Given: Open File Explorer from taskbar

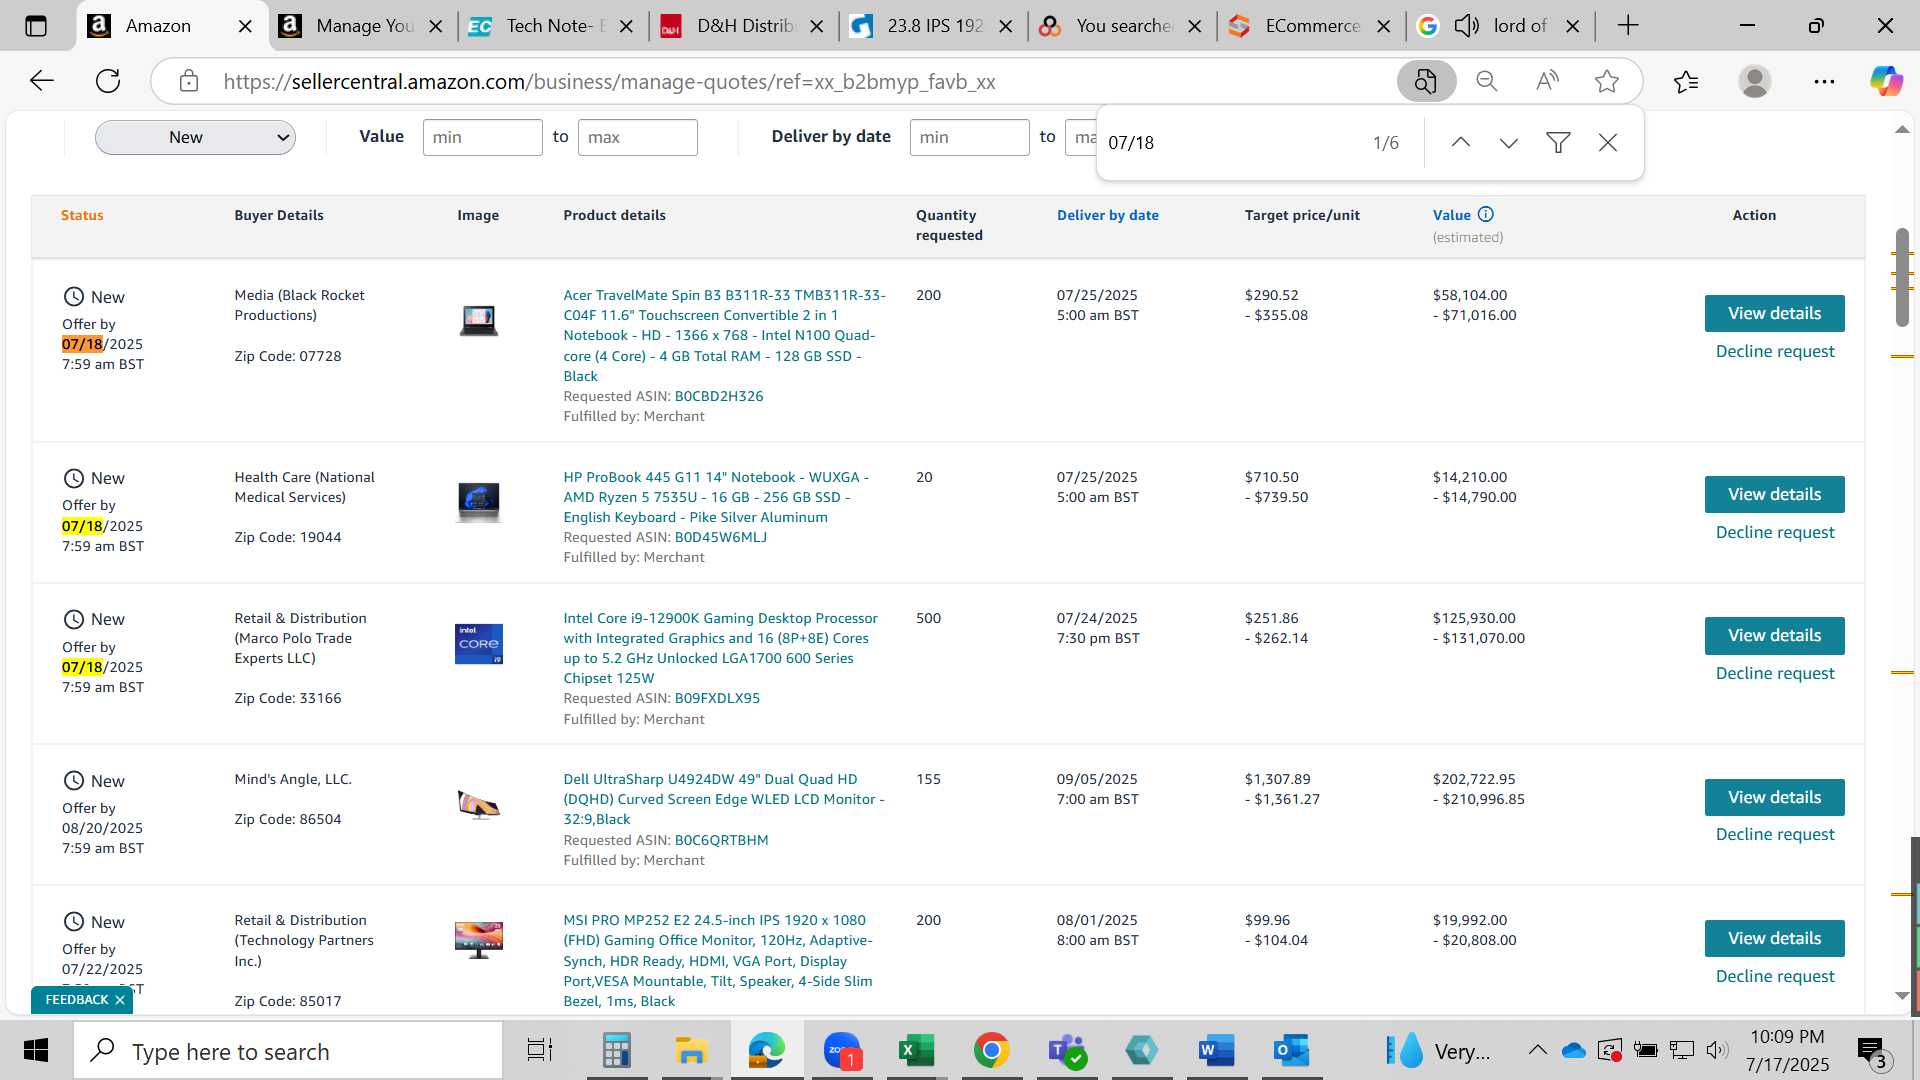Looking at the screenshot, I should tap(691, 1051).
